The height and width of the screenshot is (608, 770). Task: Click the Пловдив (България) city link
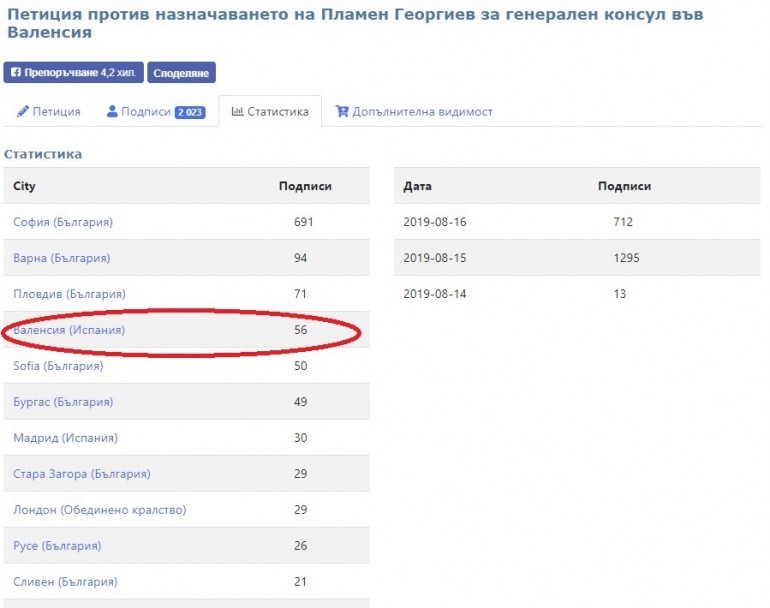(x=69, y=294)
